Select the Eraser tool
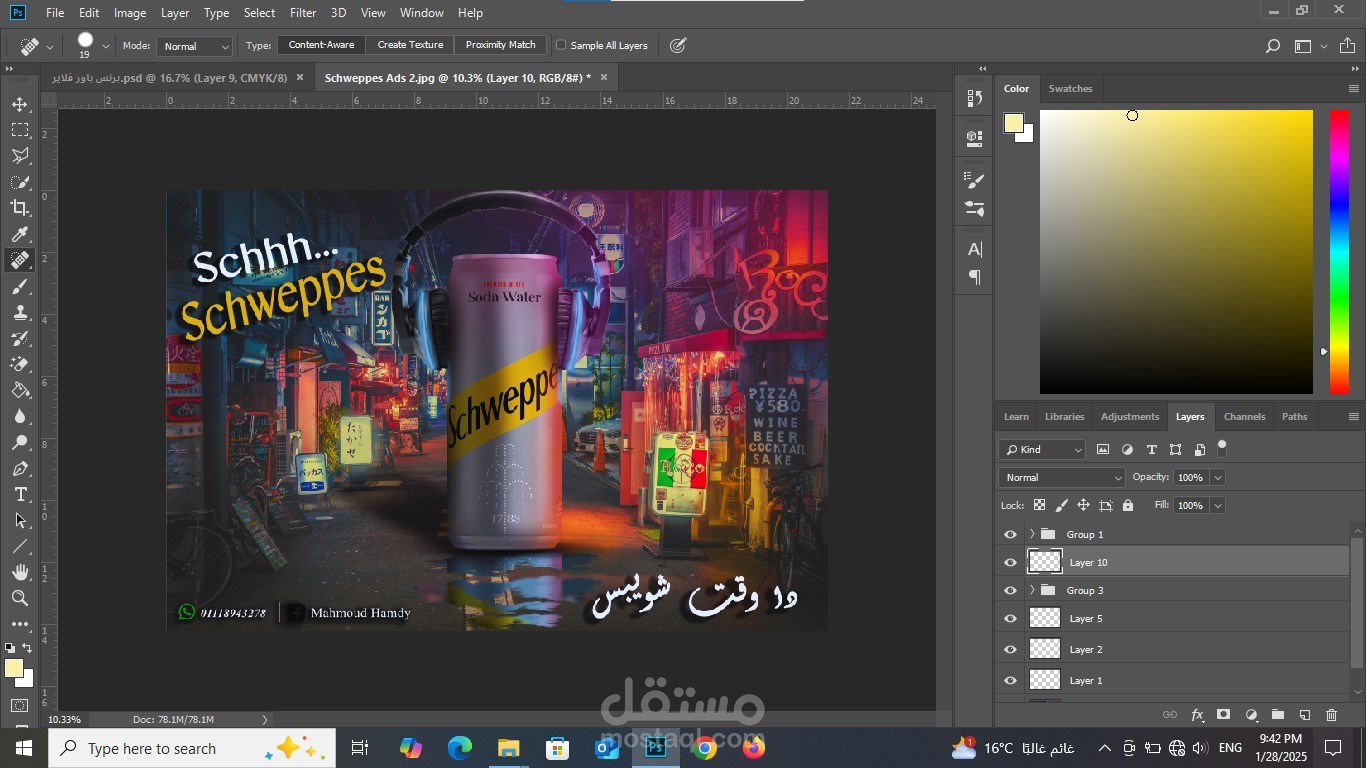Viewport: 1366px width, 768px height. (x=20, y=364)
